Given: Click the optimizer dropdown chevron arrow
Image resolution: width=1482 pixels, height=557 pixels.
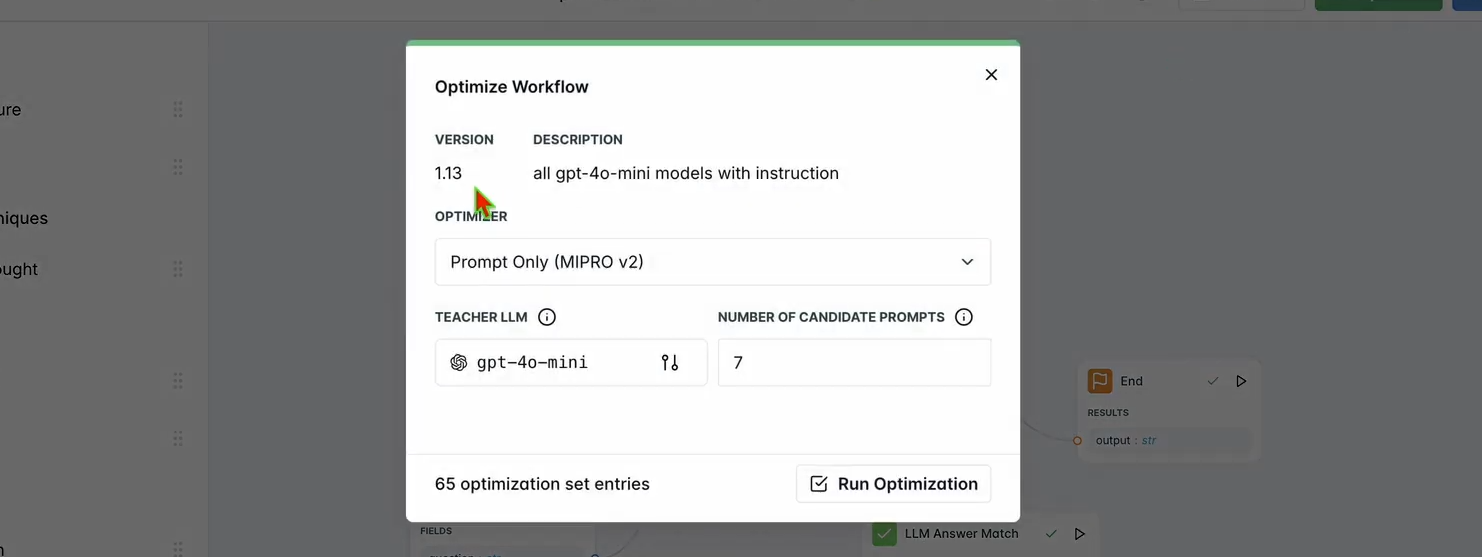Looking at the screenshot, I should (967, 262).
